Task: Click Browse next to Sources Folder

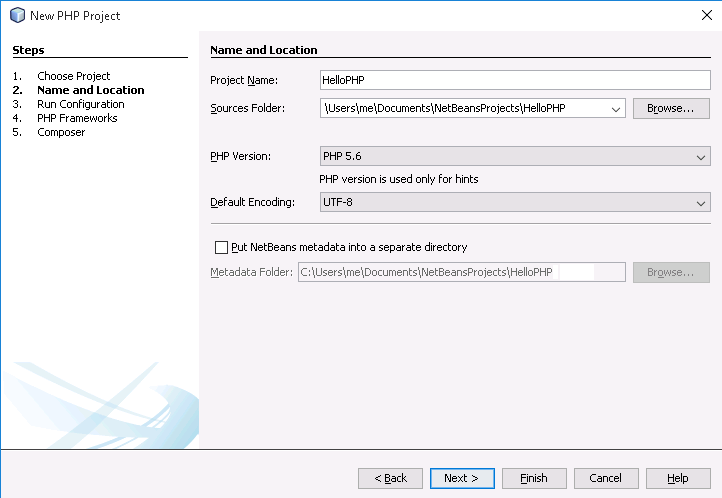Action: [671, 108]
